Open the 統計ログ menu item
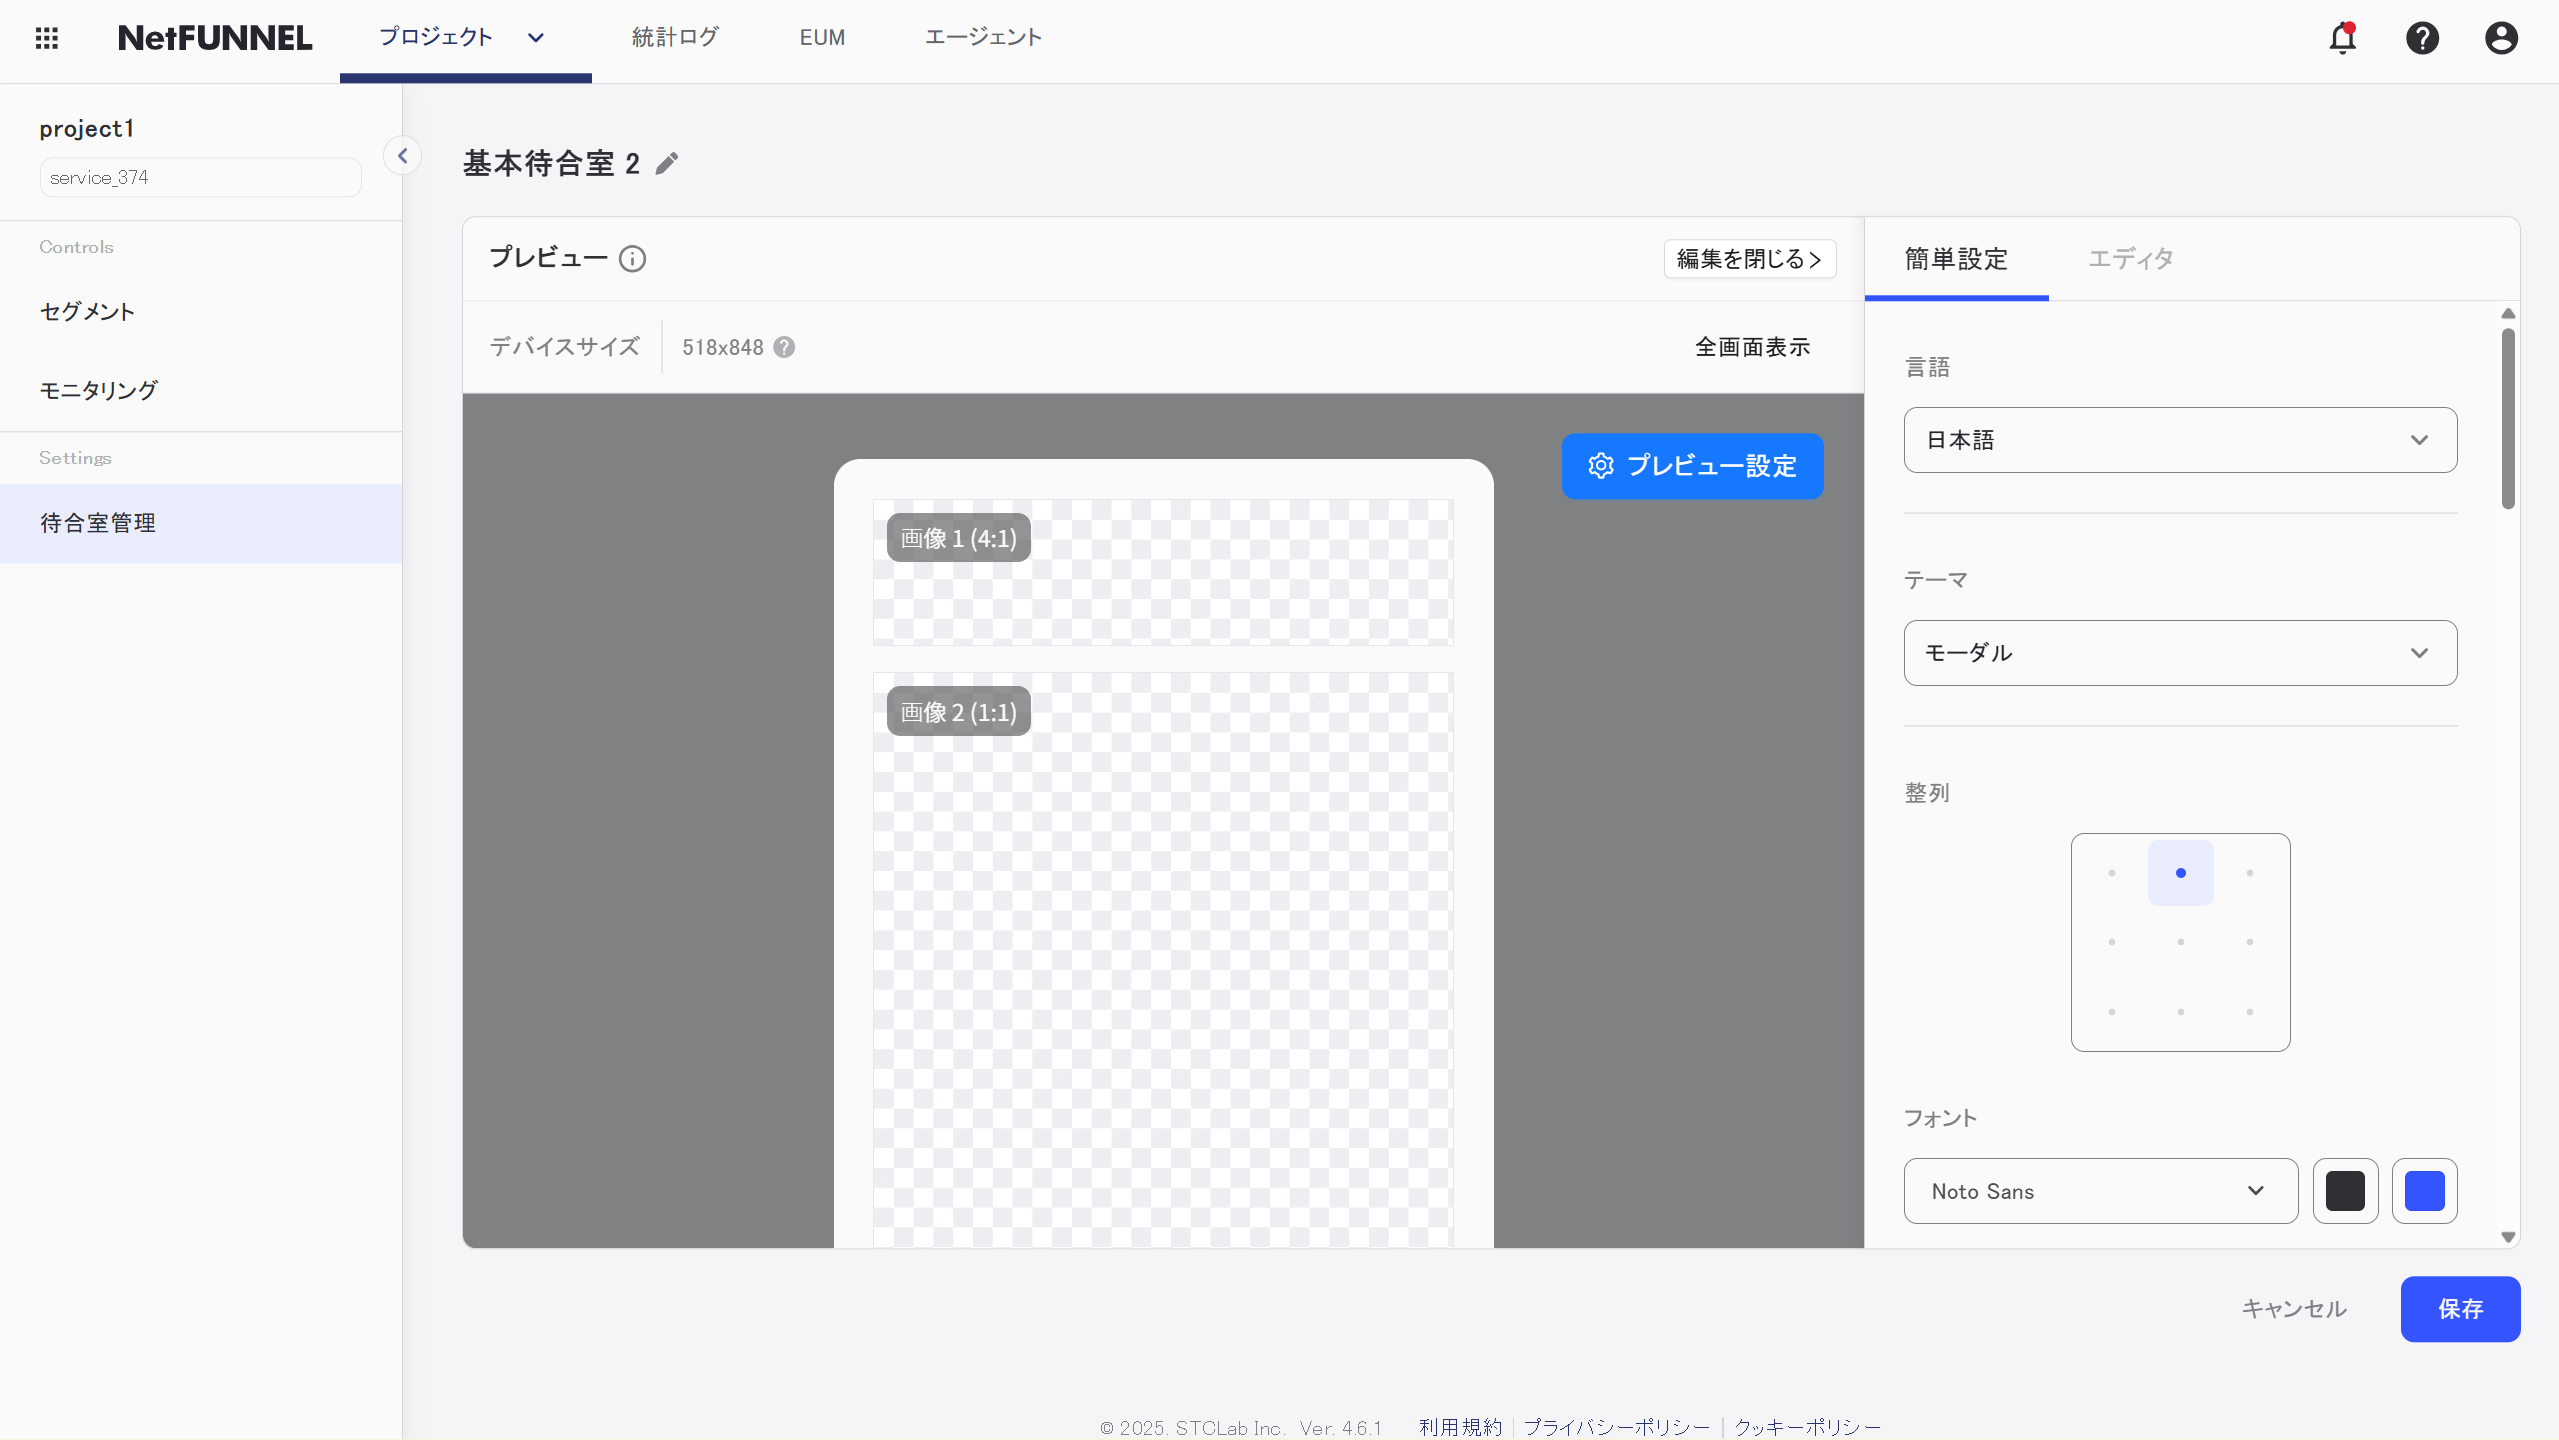Image resolution: width=2559 pixels, height=1440 pixels. pos(675,38)
